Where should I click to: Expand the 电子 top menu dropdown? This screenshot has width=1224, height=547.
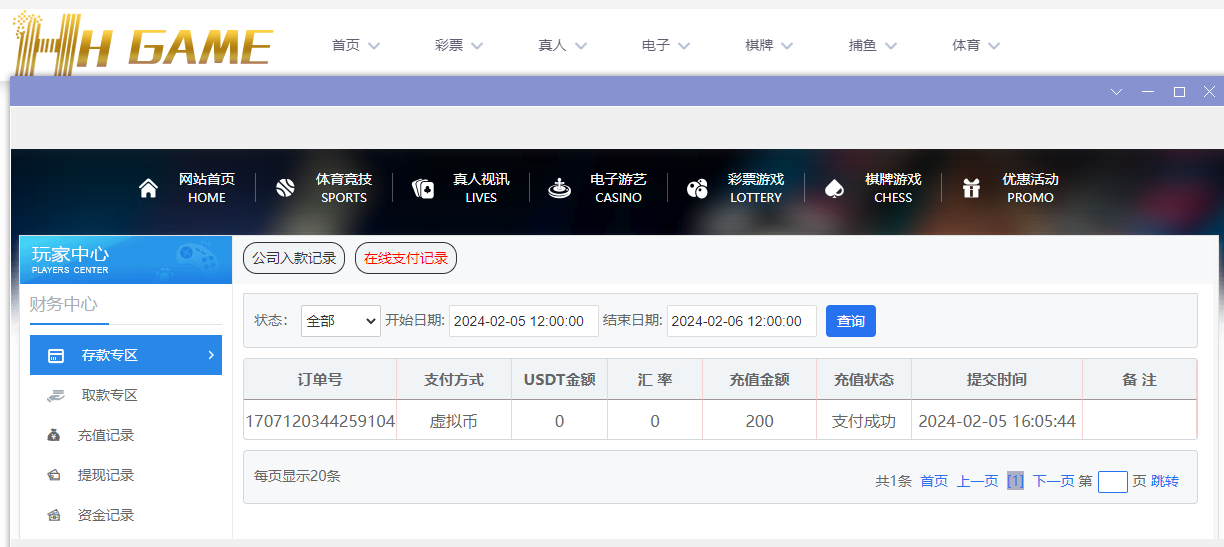[x=666, y=45]
